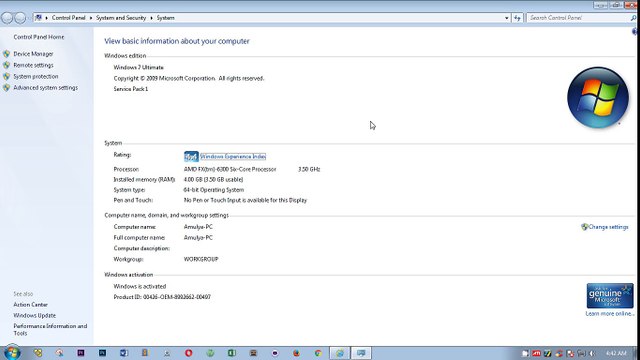Open Advanced system settings
The image size is (640, 360).
tap(45, 88)
